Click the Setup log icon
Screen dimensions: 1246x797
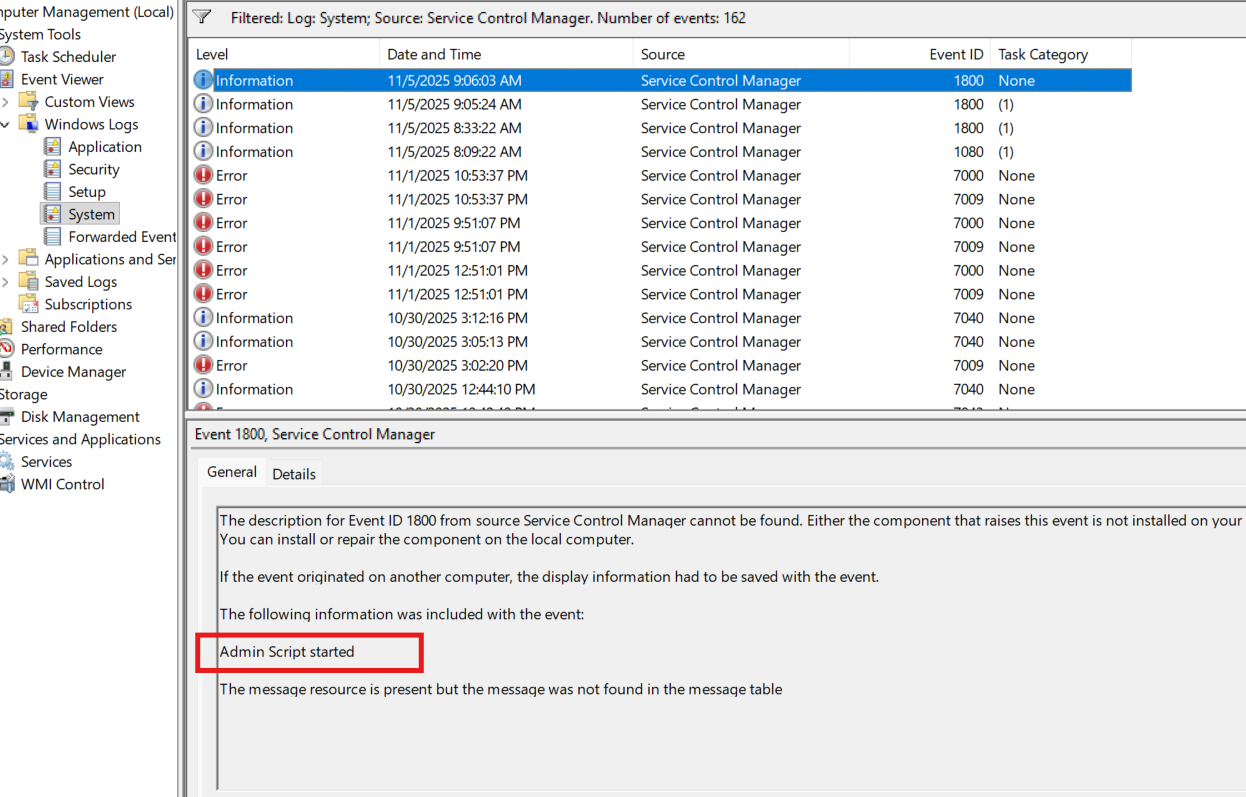click(x=53, y=192)
